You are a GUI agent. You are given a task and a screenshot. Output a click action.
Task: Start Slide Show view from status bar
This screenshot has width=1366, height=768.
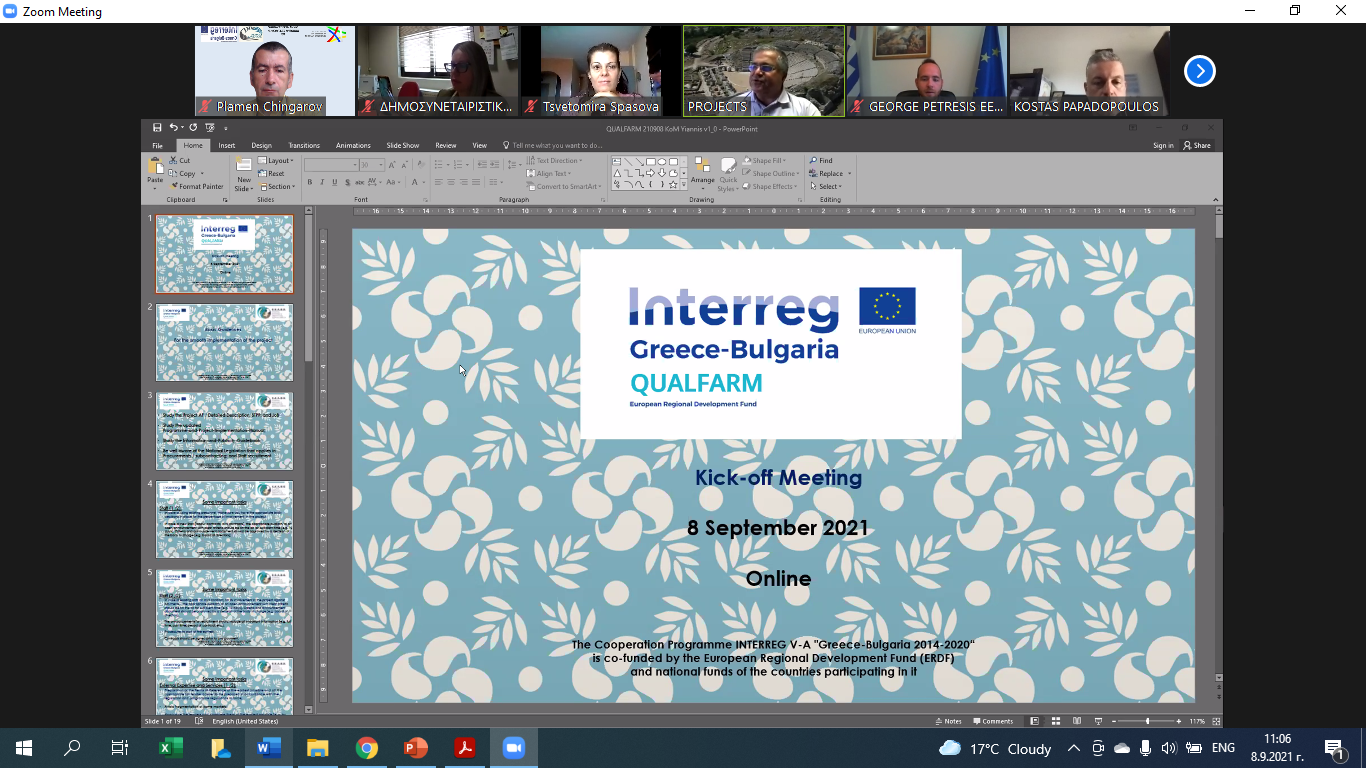click(1097, 721)
